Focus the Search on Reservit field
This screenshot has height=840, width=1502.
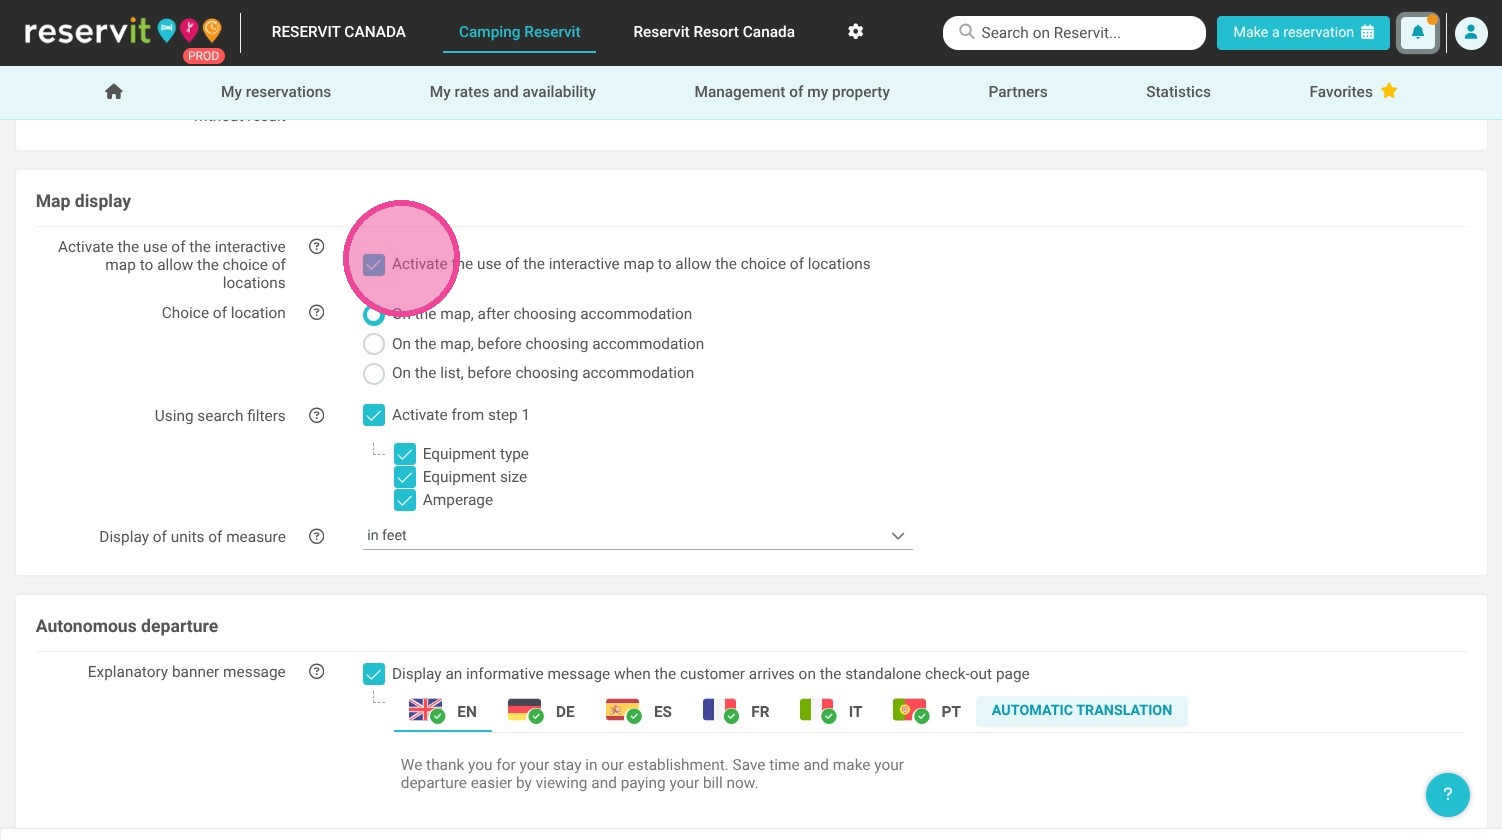click(1074, 32)
